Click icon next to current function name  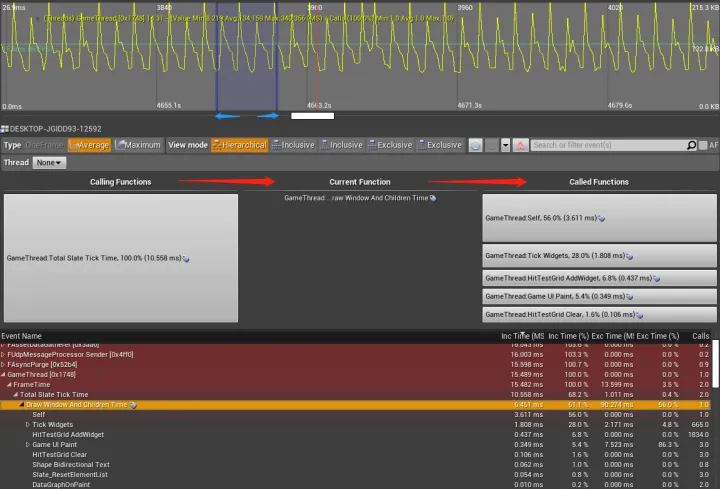coord(433,198)
